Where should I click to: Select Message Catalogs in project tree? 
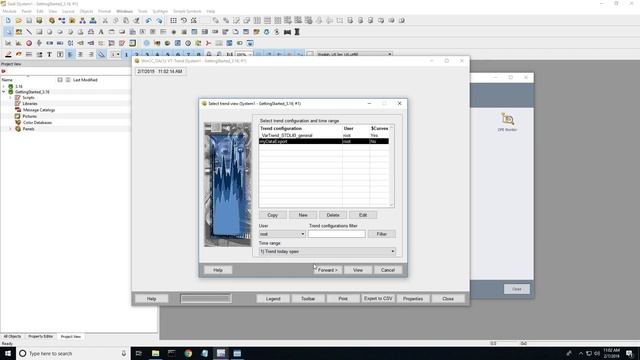(x=39, y=110)
